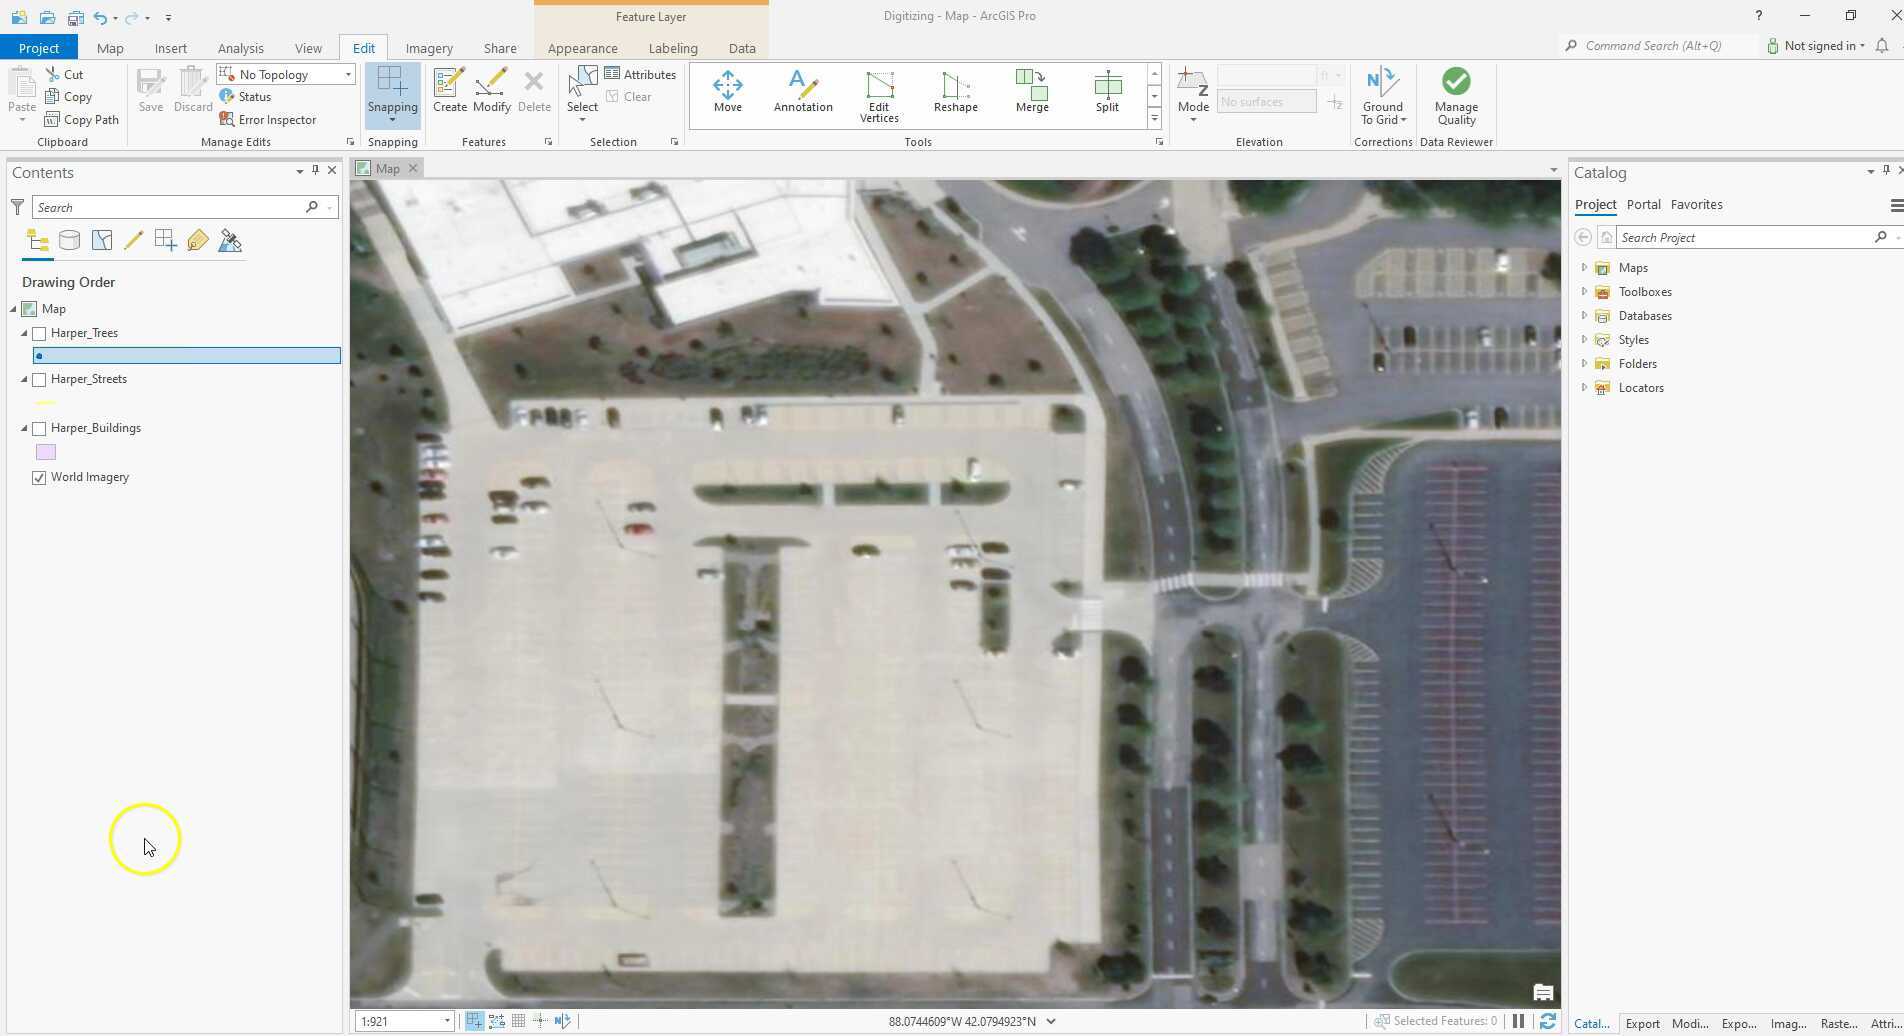Open the Portal tab in Catalog
The width and height of the screenshot is (1904, 1036).
tap(1643, 205)
